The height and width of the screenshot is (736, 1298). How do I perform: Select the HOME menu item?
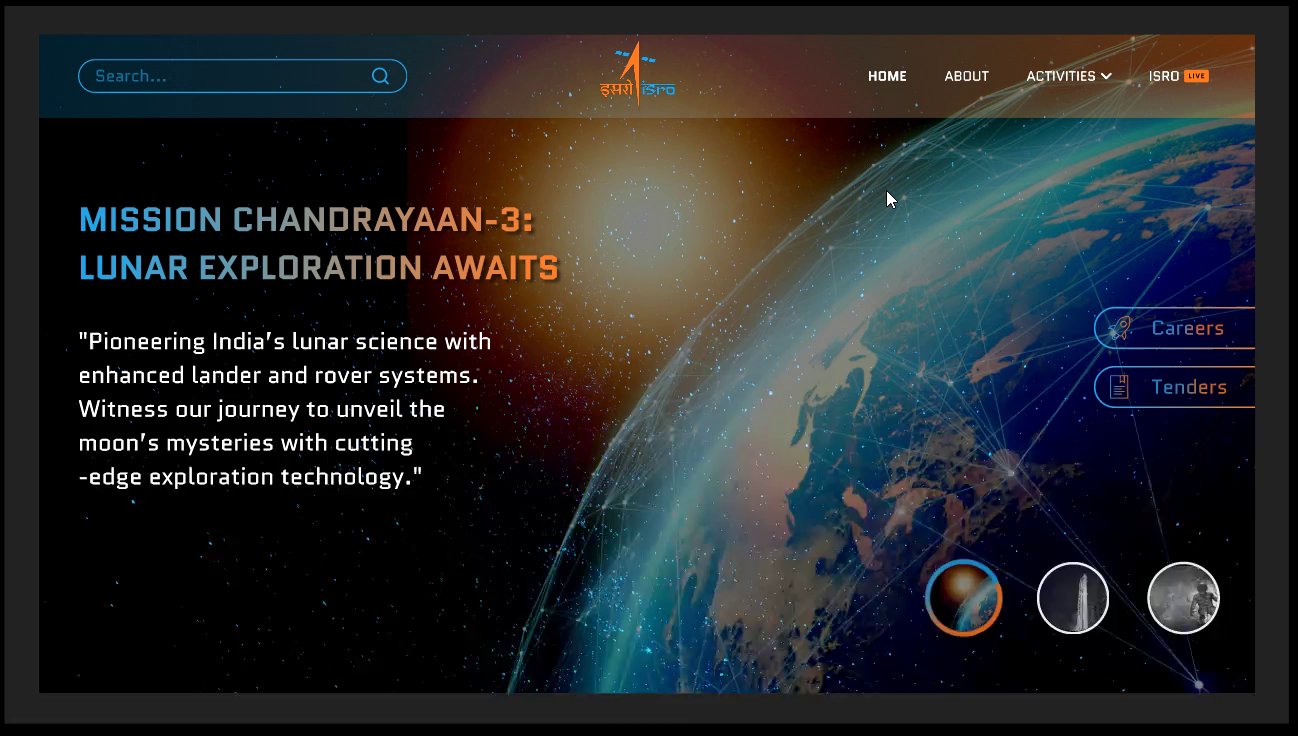(x=887, y=75)
